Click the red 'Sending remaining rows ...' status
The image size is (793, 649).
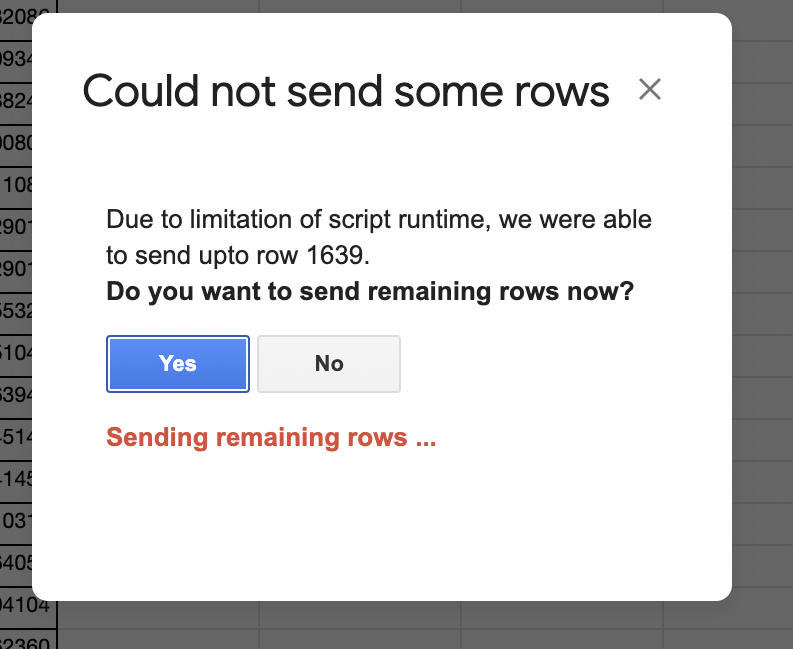tap(271, 438)
